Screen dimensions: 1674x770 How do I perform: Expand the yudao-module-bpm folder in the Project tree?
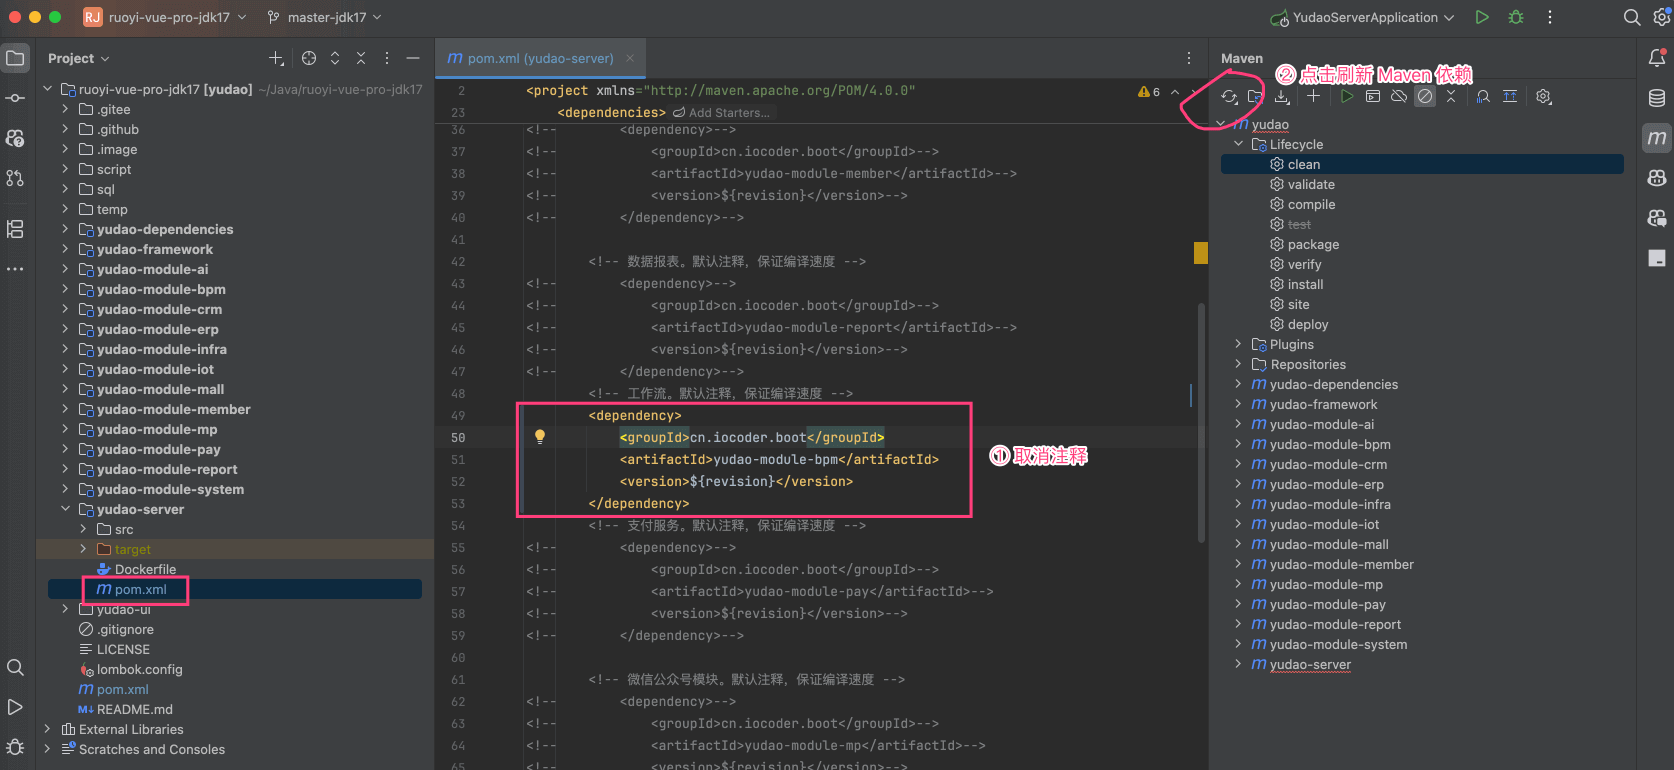pyautogui.click(x=65, y=290)
